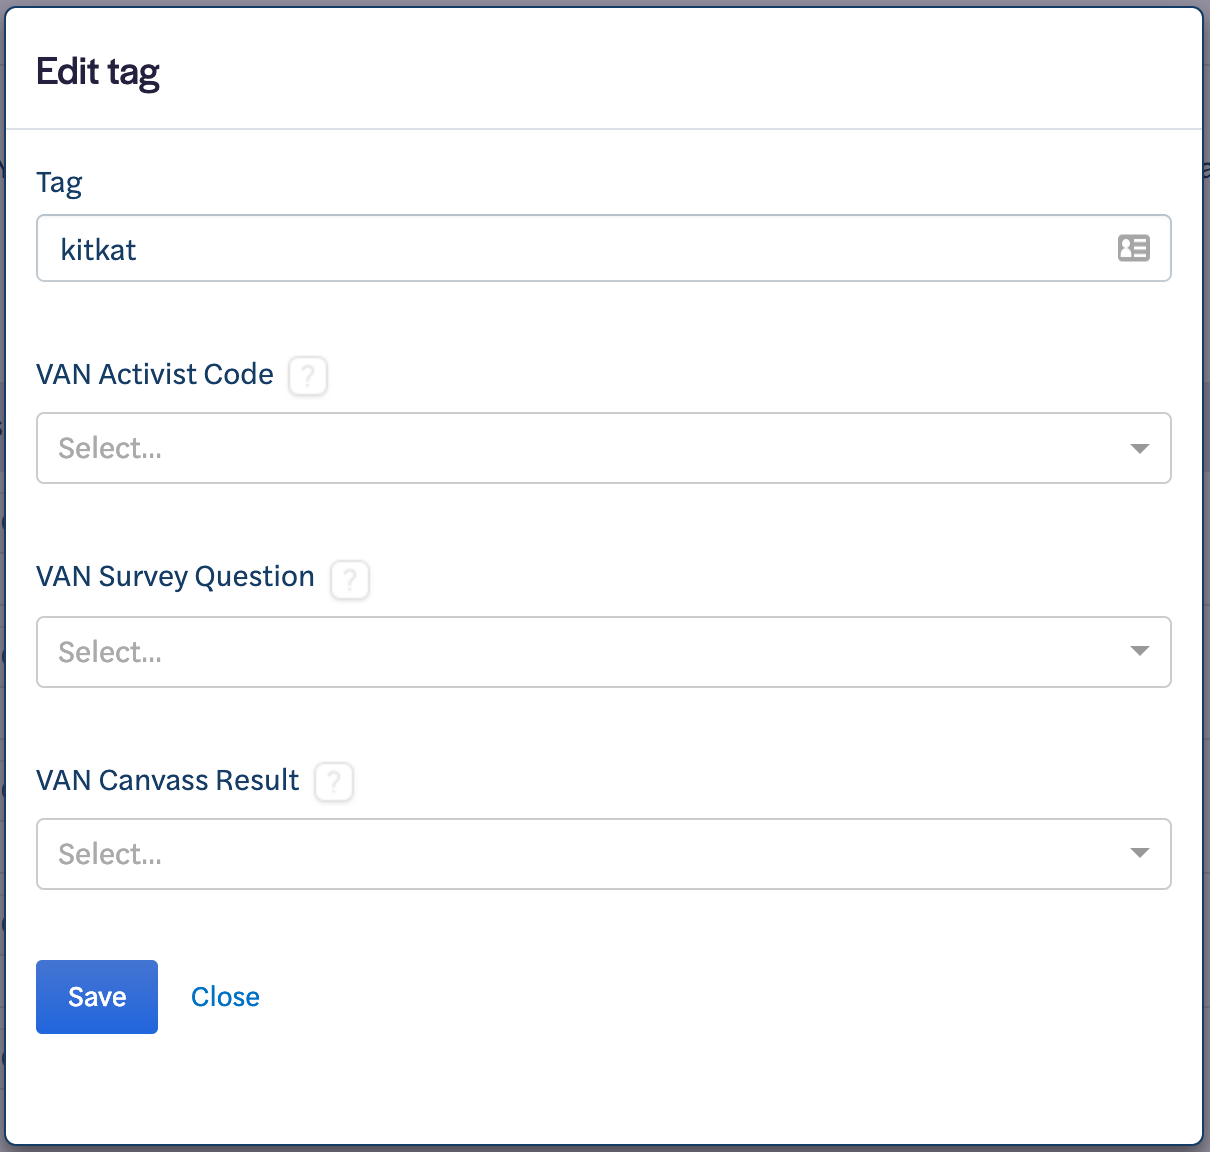Click the VAN Canvass Result label

(167, 780)
